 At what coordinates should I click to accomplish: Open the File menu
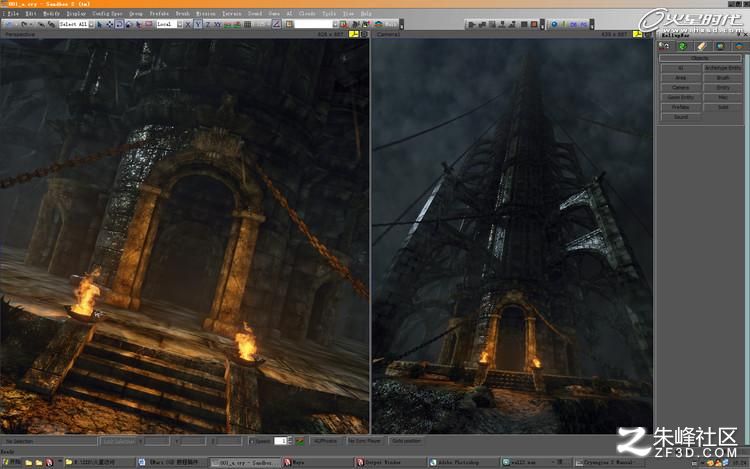[x=12, y=13]
